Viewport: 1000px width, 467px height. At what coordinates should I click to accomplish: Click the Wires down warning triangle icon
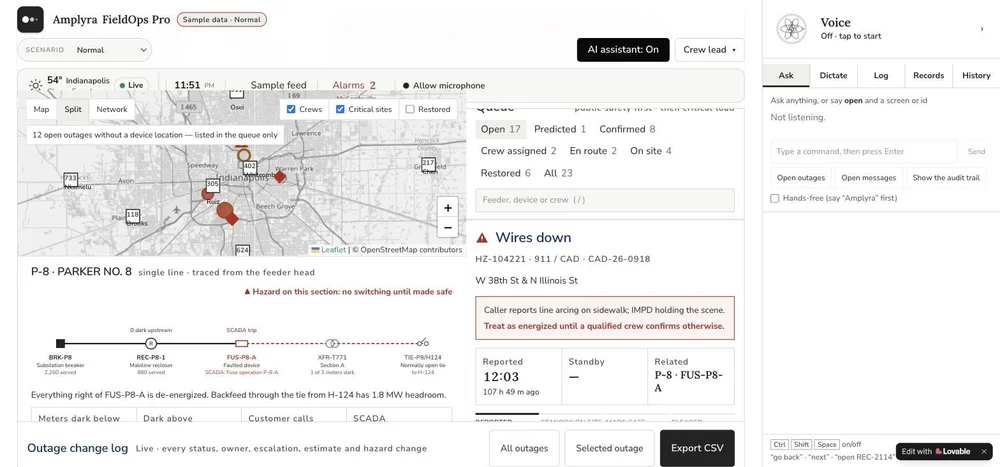pyautogui.click(x=482, y=238)
